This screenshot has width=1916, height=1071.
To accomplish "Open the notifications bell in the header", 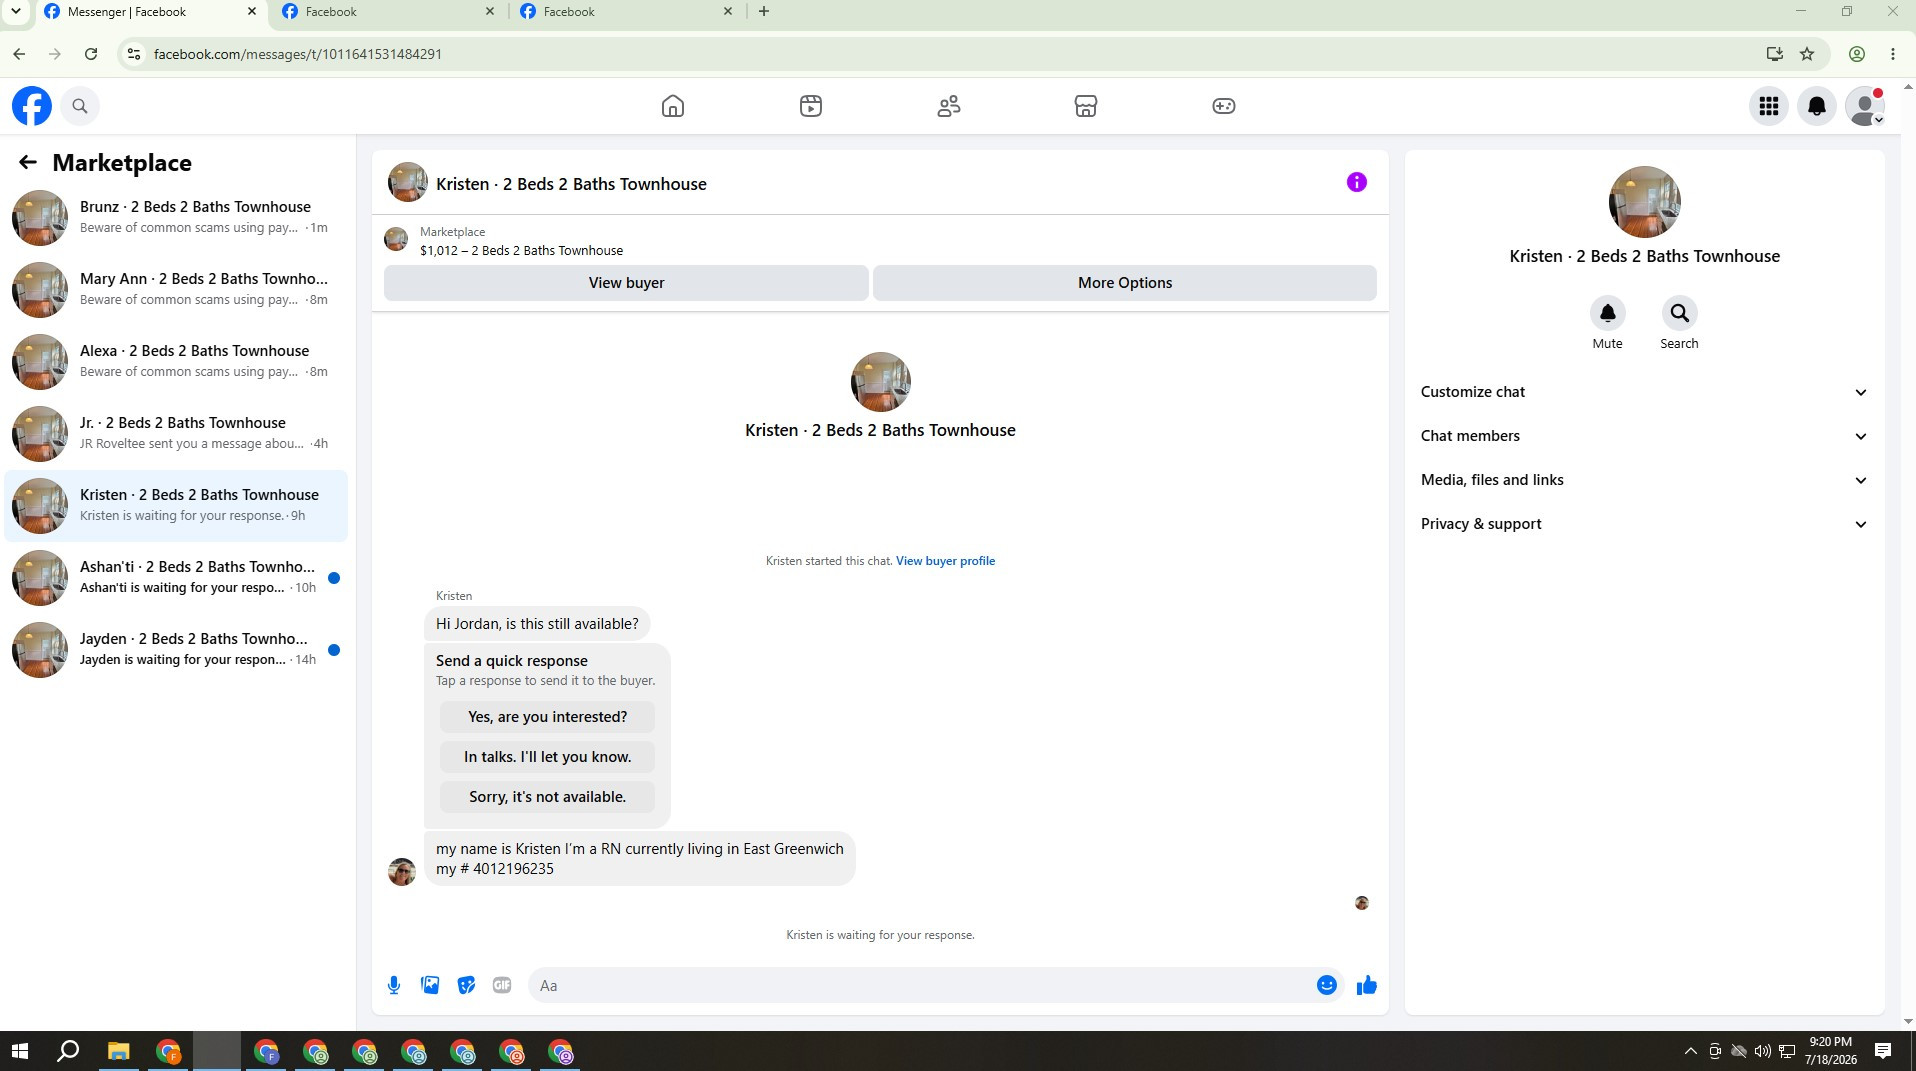I will 1817,106.
